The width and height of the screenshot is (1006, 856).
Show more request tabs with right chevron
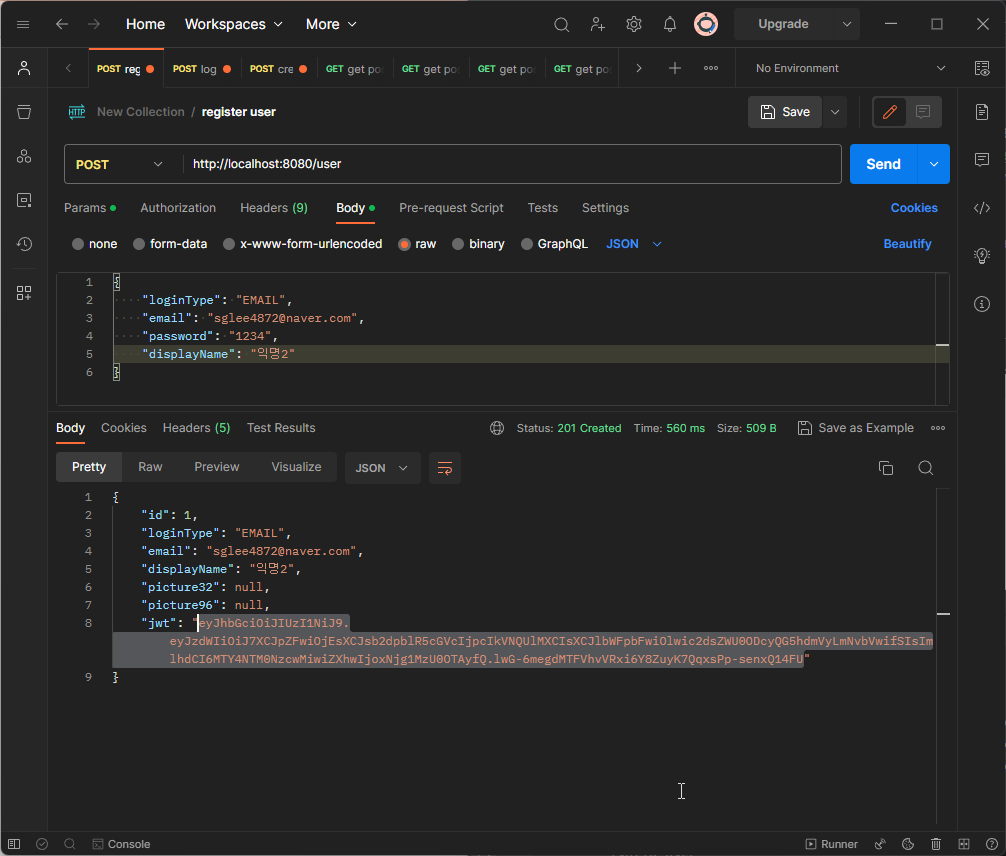point(638,68)
